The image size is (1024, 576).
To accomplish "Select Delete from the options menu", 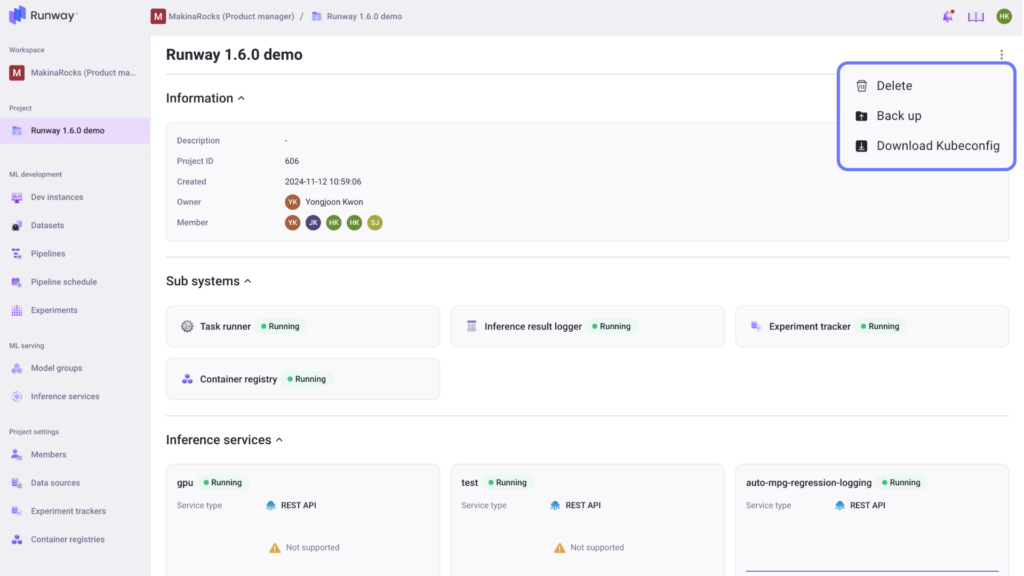I will click(894, 86).
